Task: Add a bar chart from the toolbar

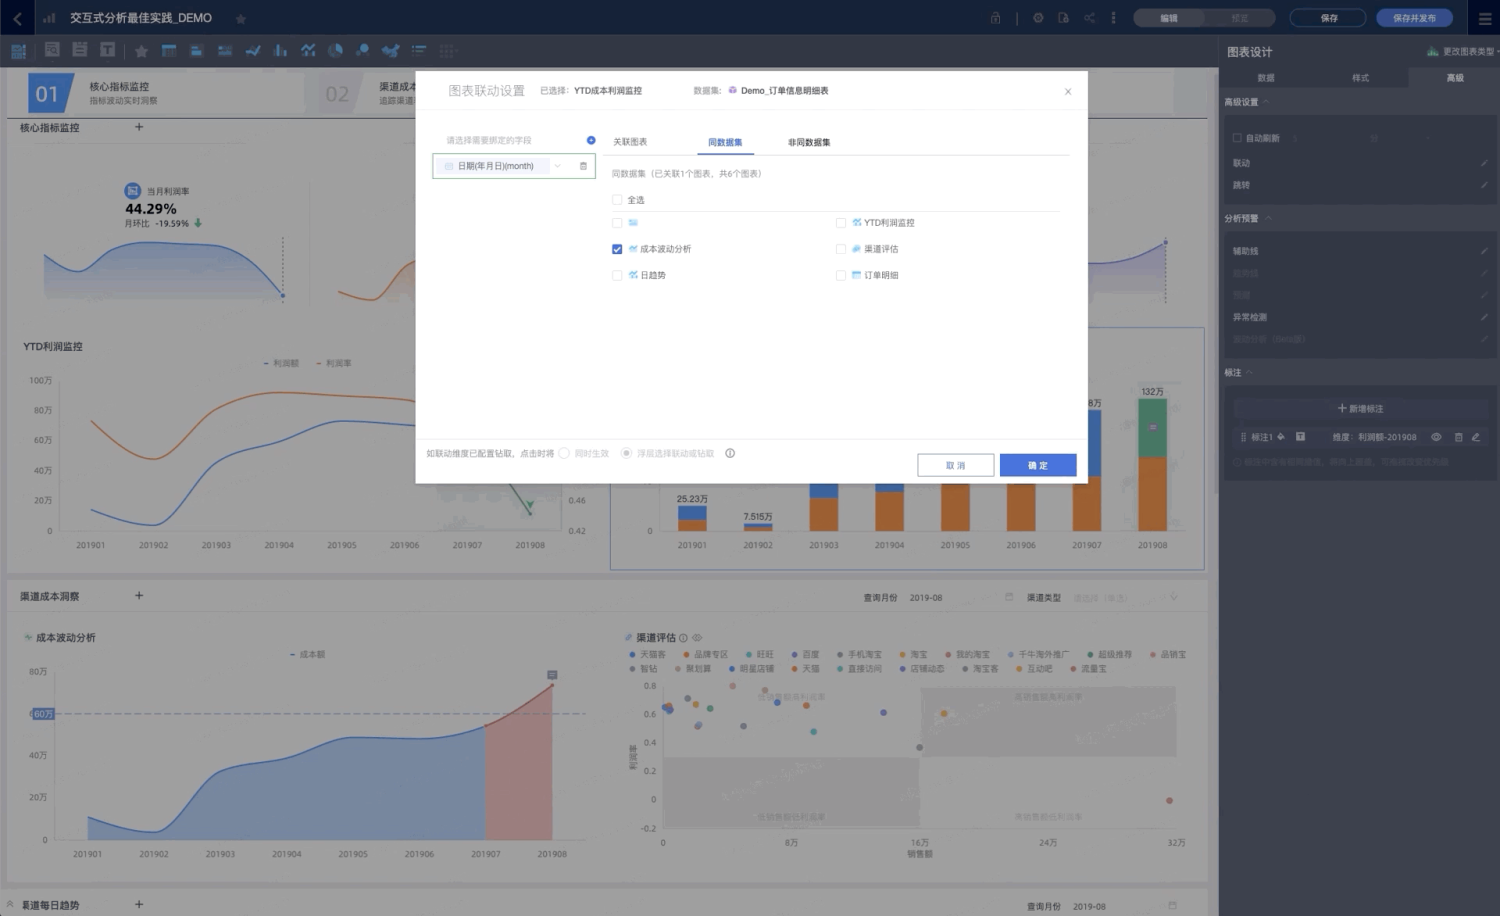Action: click(x=281, y=50)
